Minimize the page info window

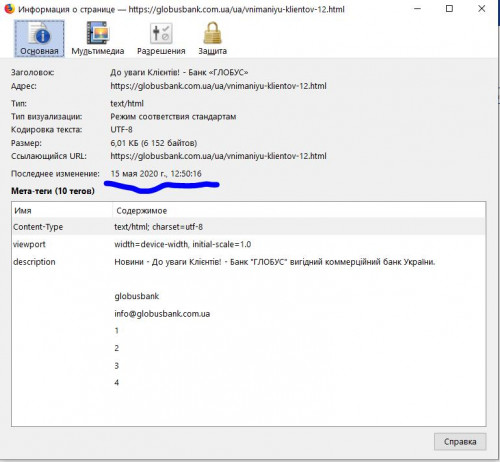[417, 9]
